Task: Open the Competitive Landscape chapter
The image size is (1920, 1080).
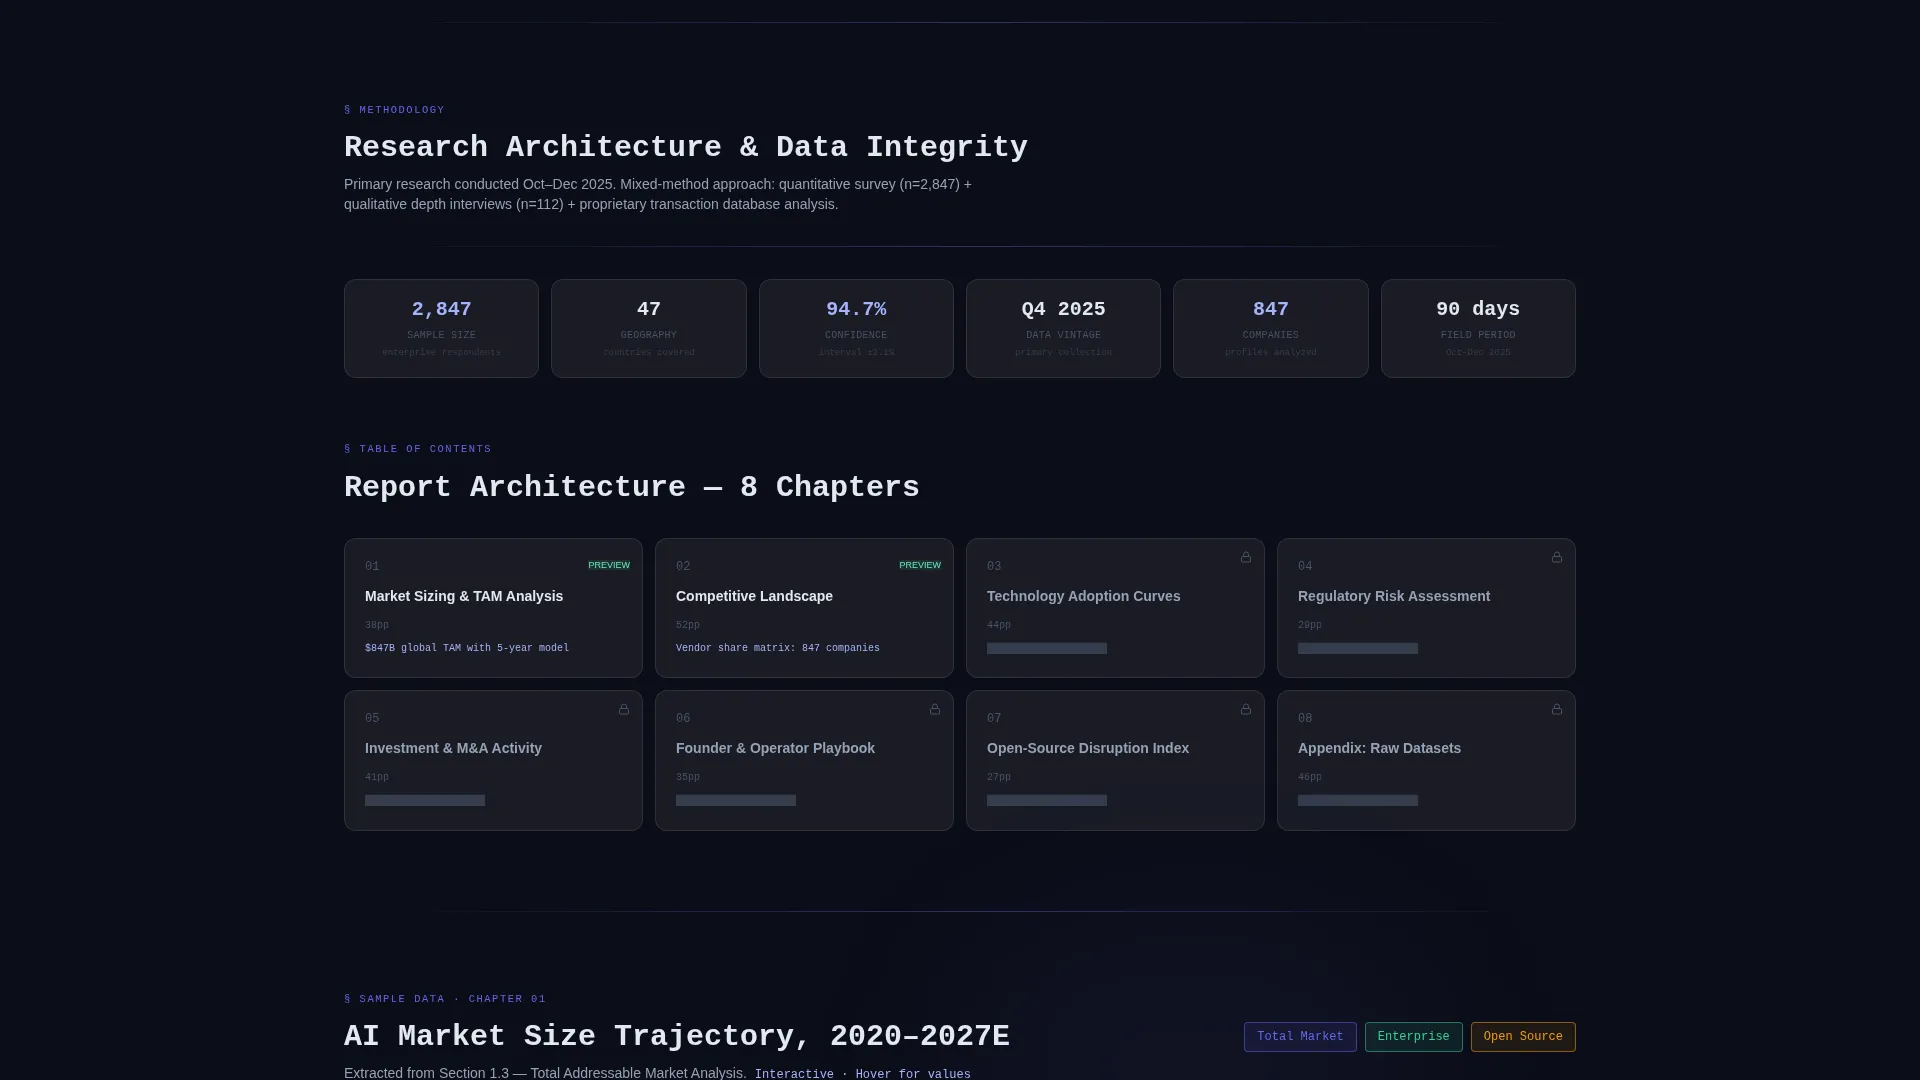Action: [804, 608]
